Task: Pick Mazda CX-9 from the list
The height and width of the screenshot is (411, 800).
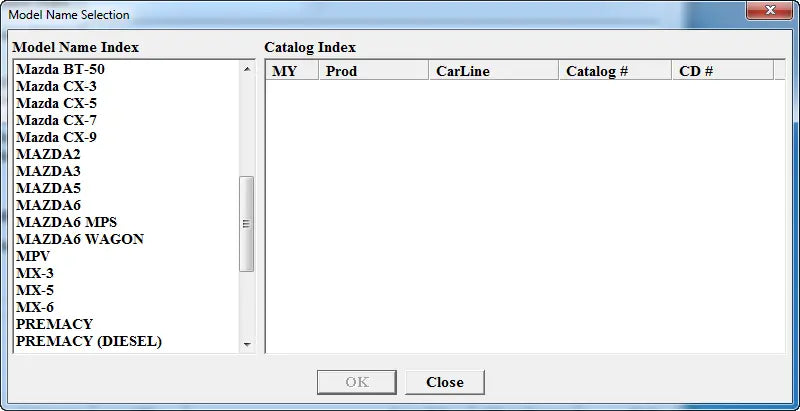Action: [x=56, y=138]
